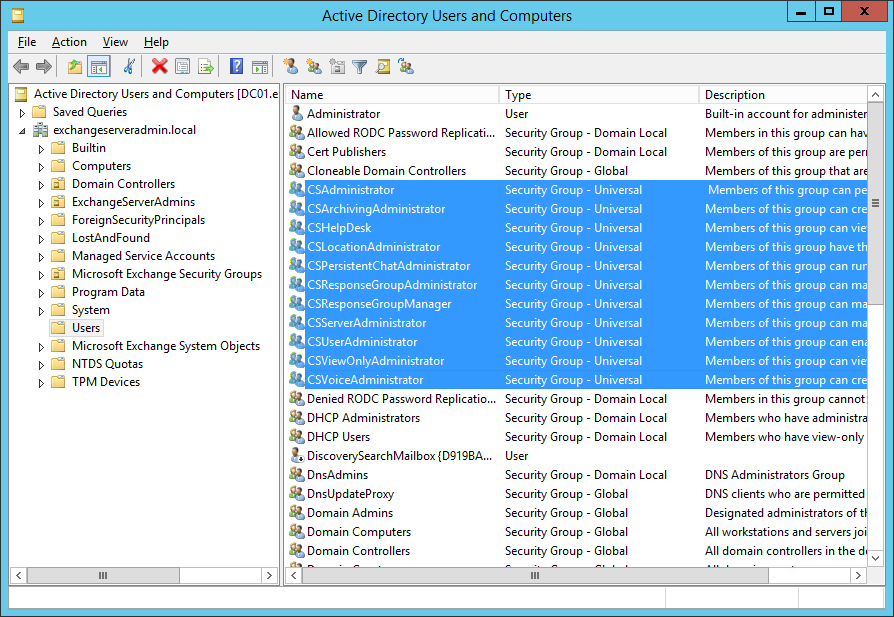Sort by the Description column header

point(783,95)
